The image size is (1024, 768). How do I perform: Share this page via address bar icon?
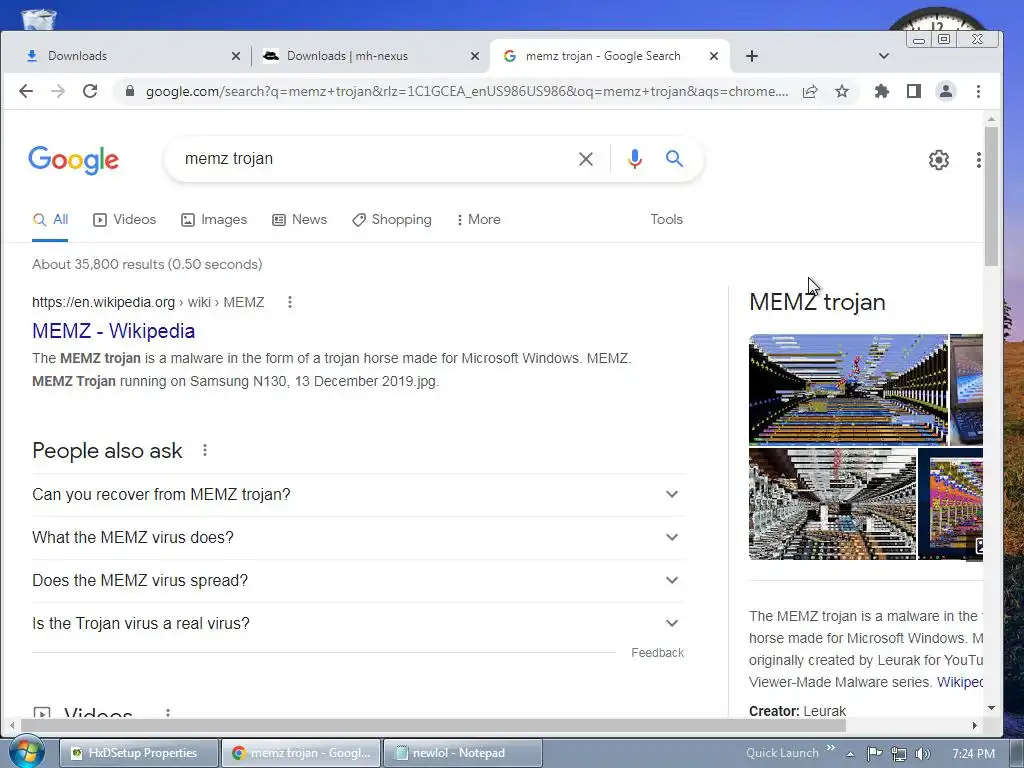[810, 91]
